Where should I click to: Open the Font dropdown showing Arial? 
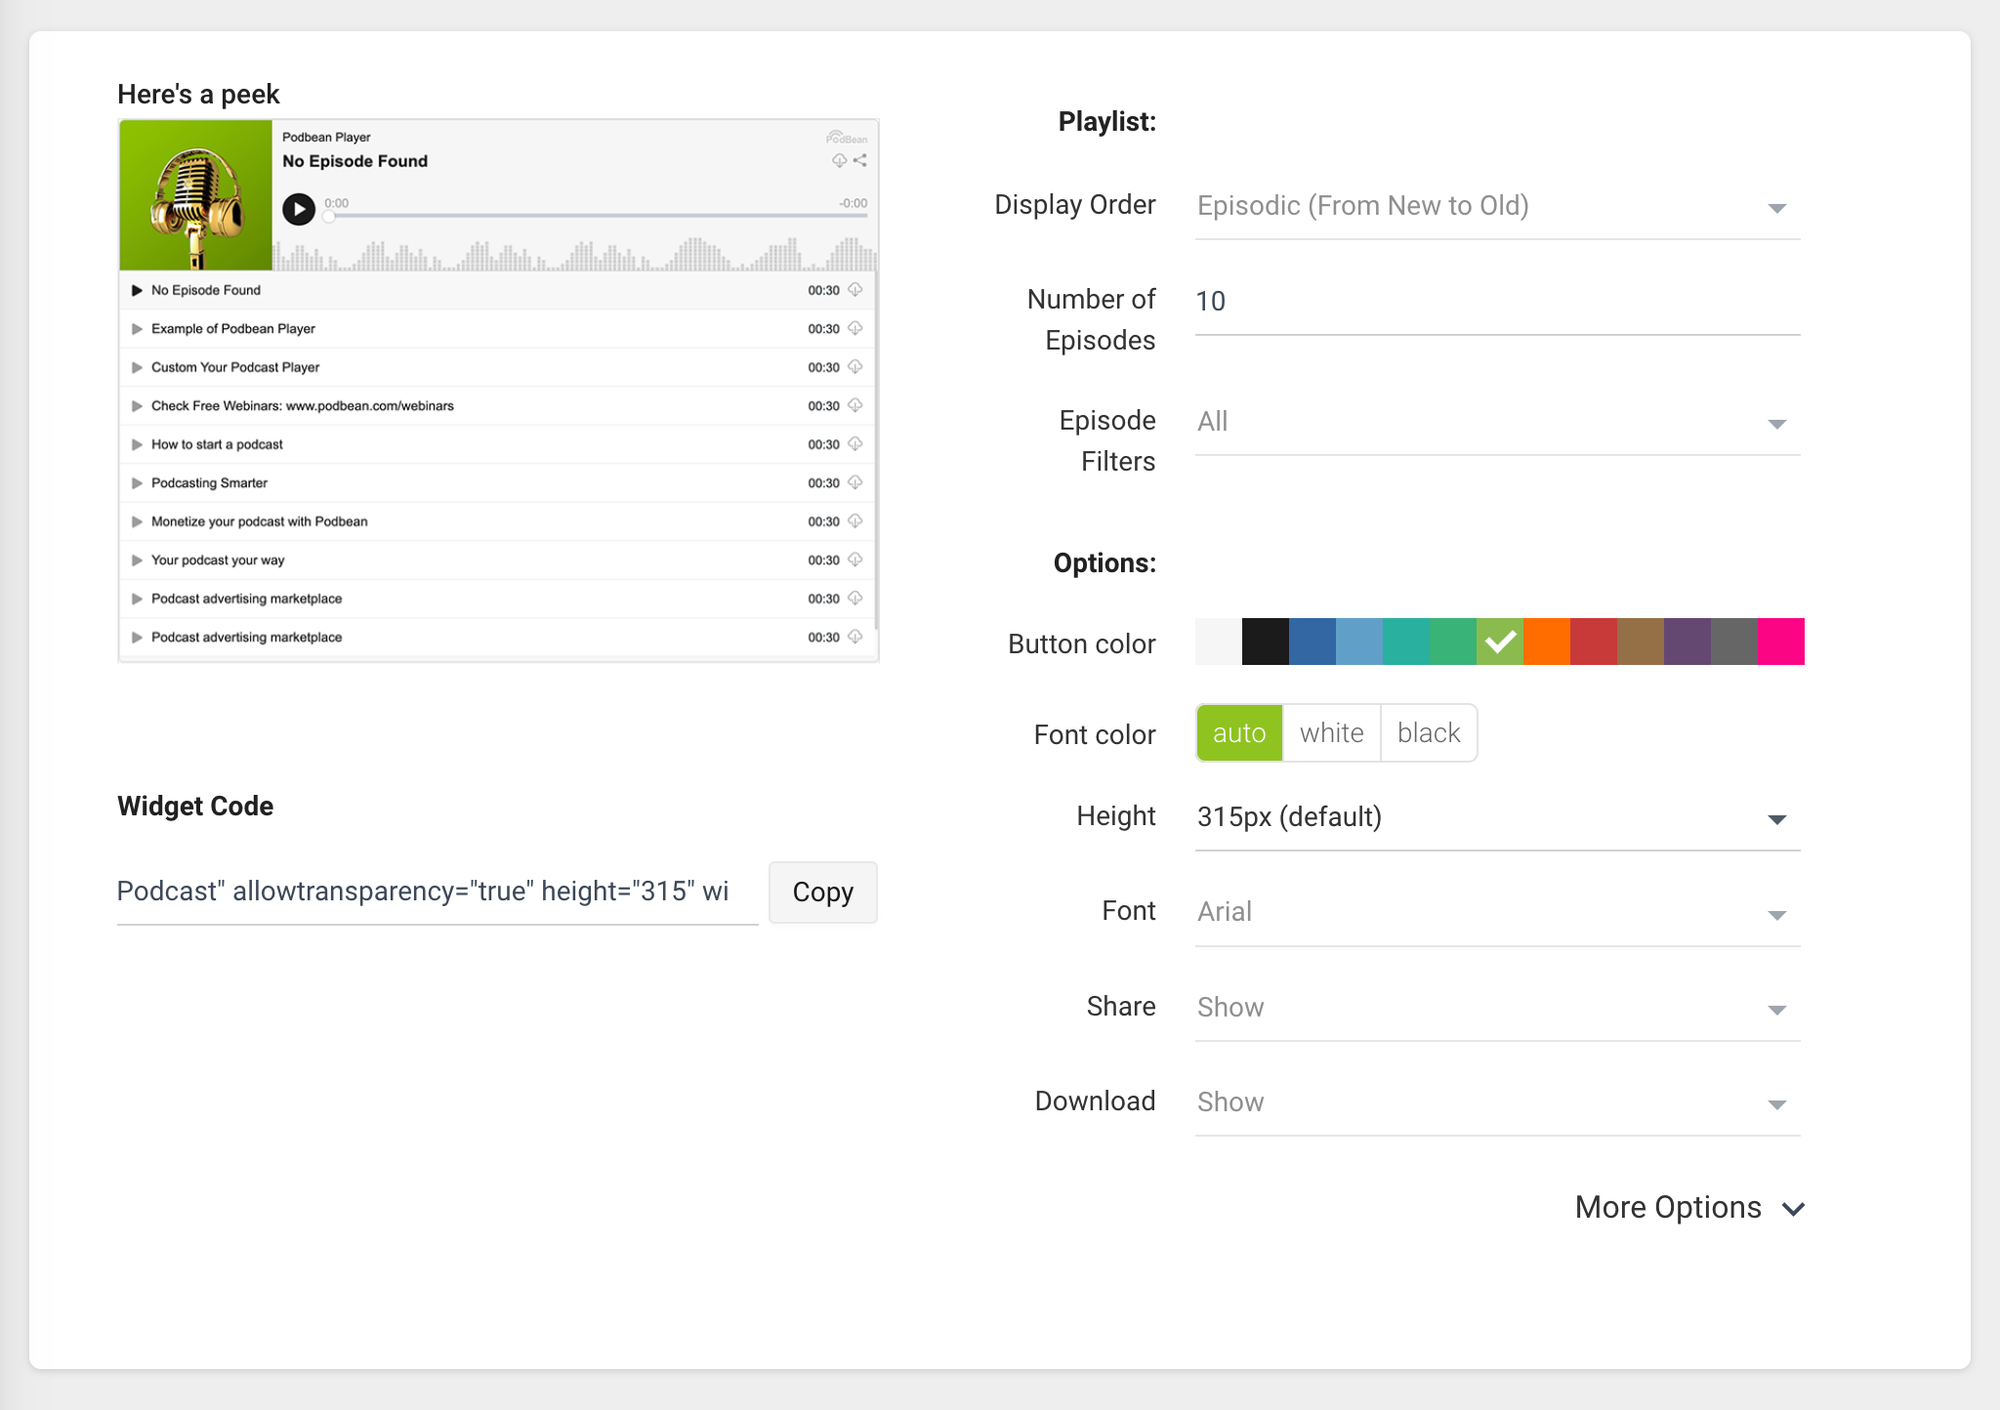tap(1777, 914)
